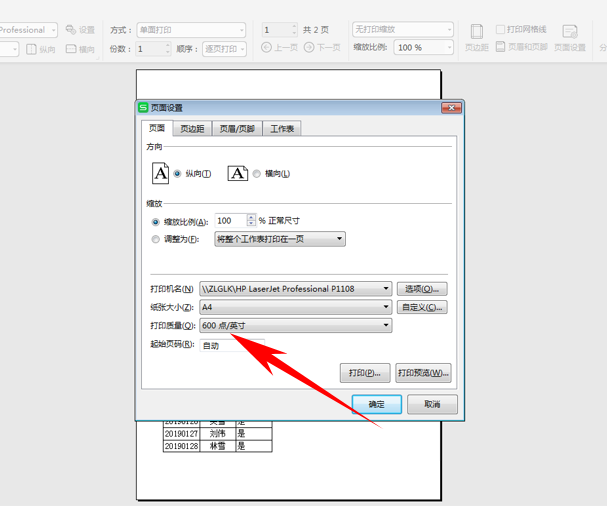The image size is (607, 506).
Task: Click the page number spinner arrows
Action: pos(294,30)
